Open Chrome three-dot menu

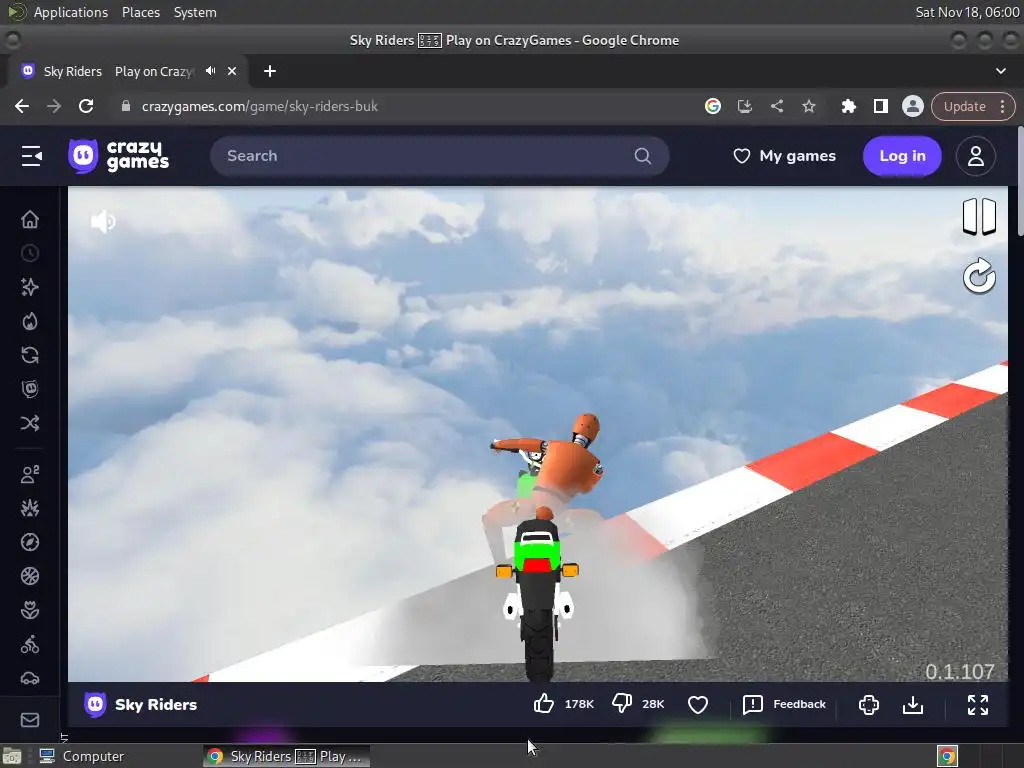(x=1002, y=106)
